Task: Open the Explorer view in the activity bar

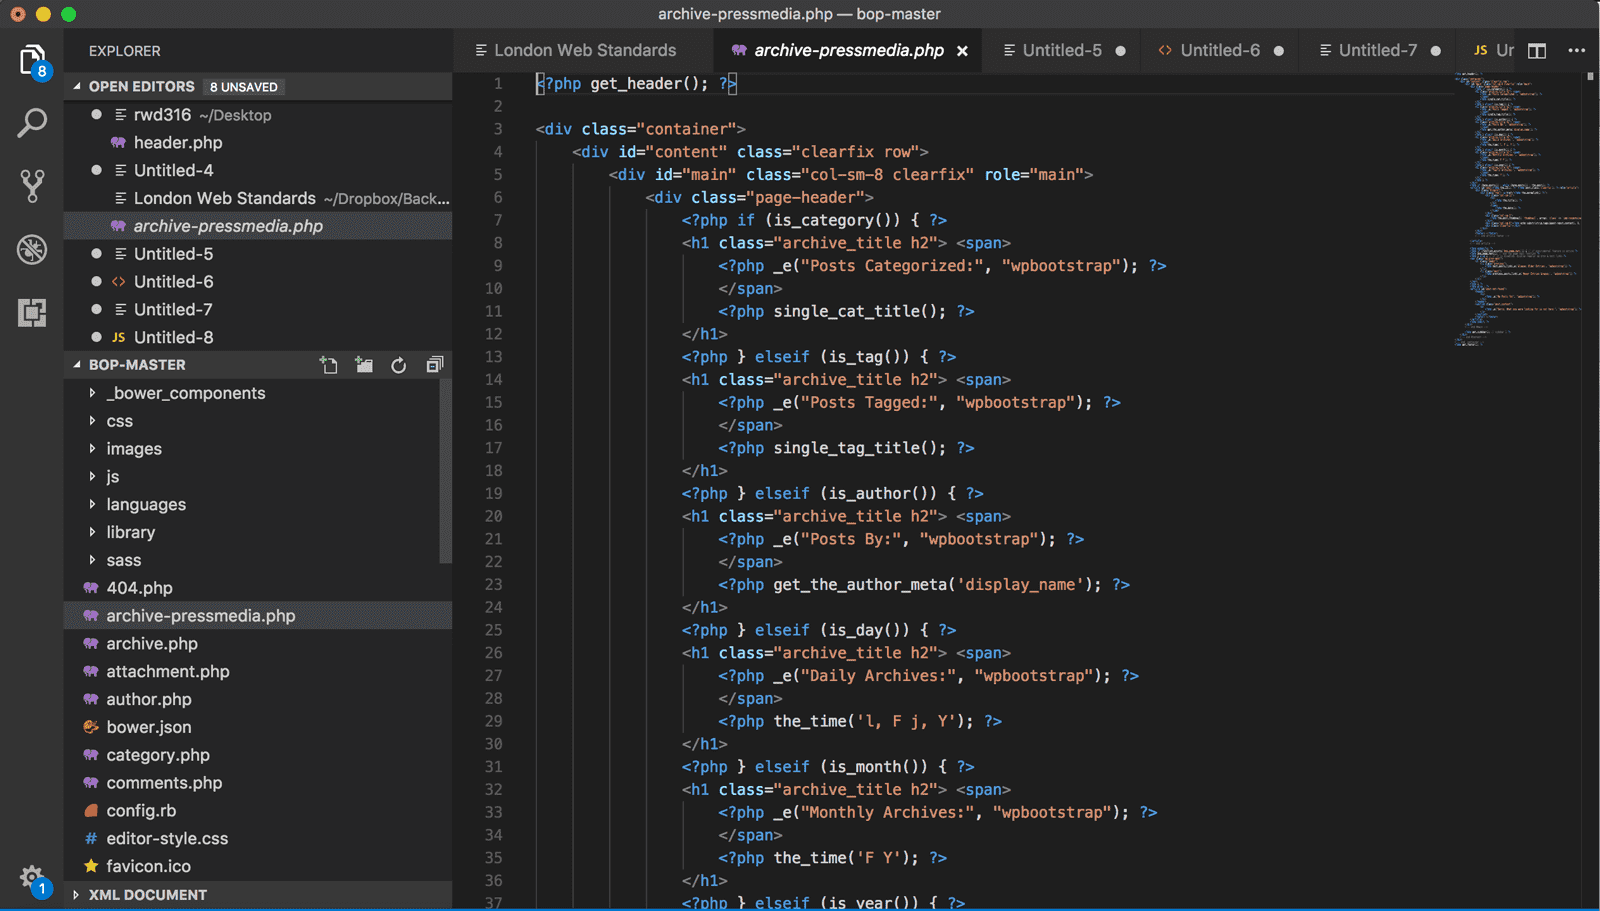Action: (33, 60)
